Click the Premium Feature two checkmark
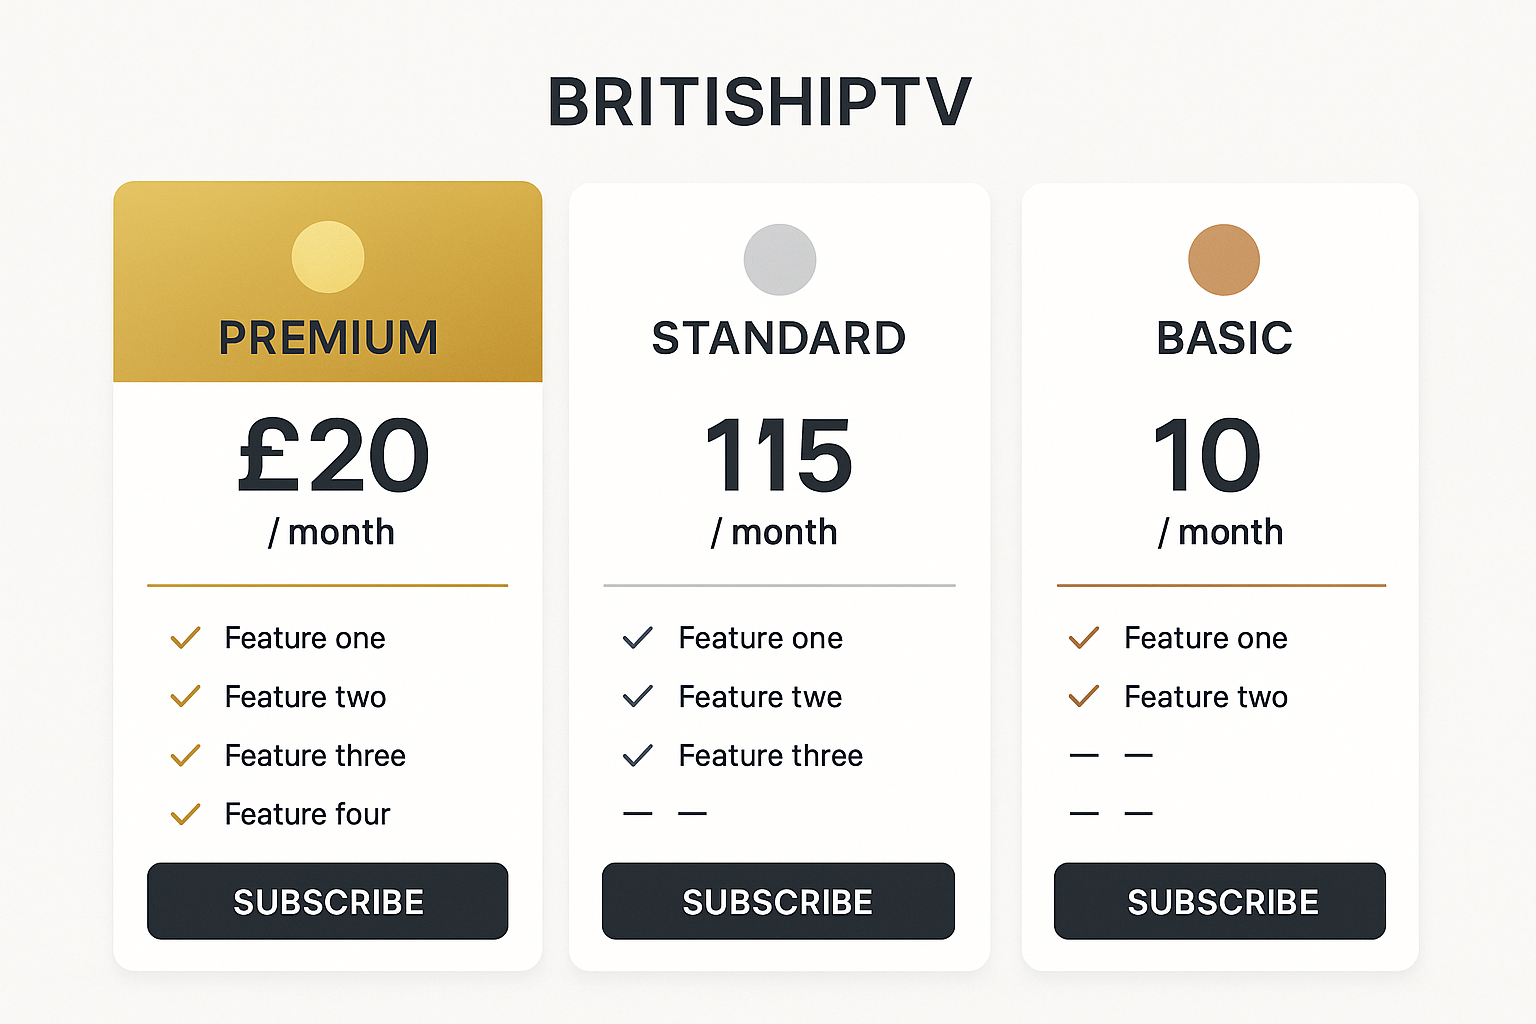Image resolution: width=1536 pixels, height=1024 pixels. coord(186,696)
